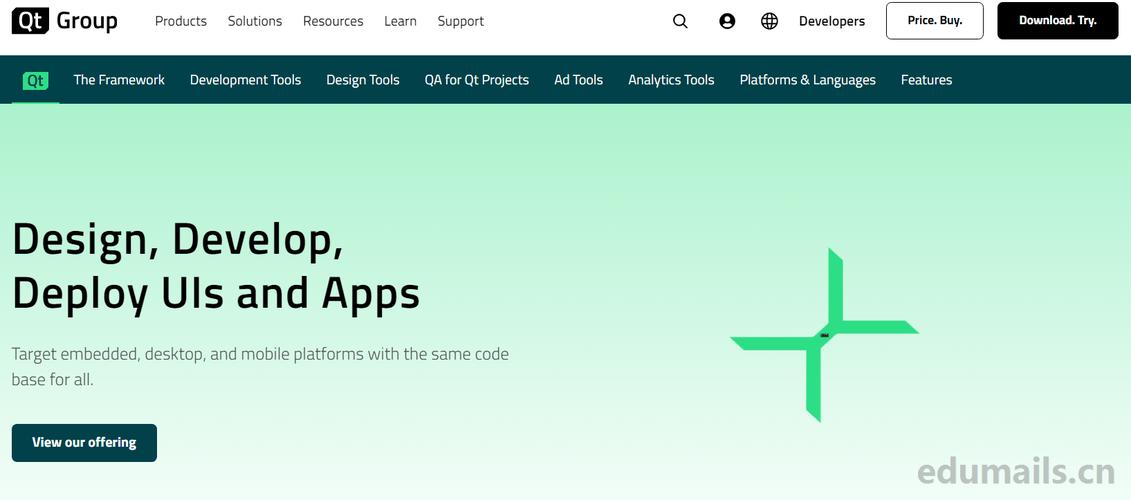Open Ad Tools in subnav

coord(578,80)
